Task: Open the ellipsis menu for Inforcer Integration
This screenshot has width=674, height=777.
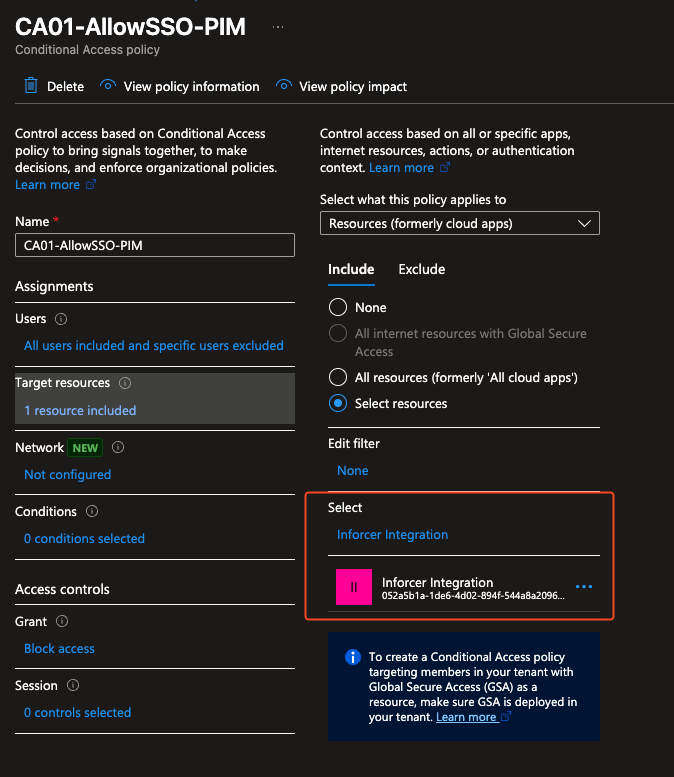Action: tap(584, 587)
